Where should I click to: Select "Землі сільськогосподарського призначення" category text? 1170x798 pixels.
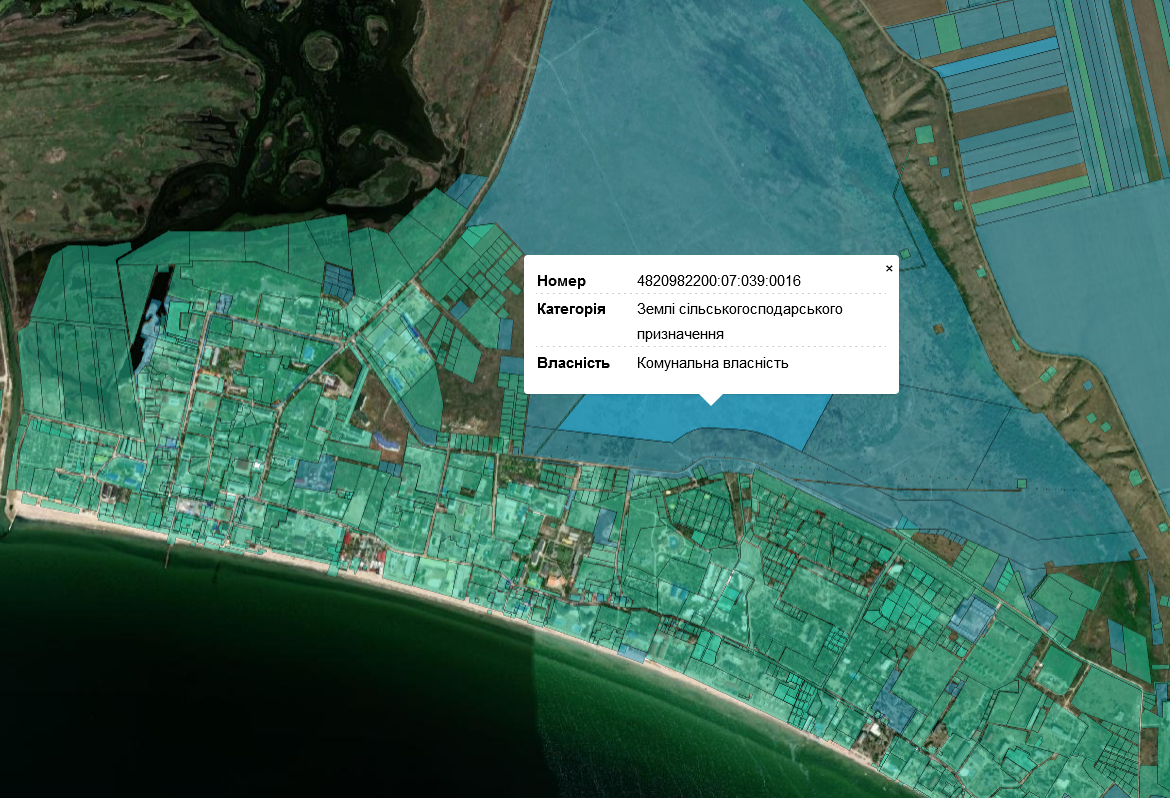tap(739, 320)
